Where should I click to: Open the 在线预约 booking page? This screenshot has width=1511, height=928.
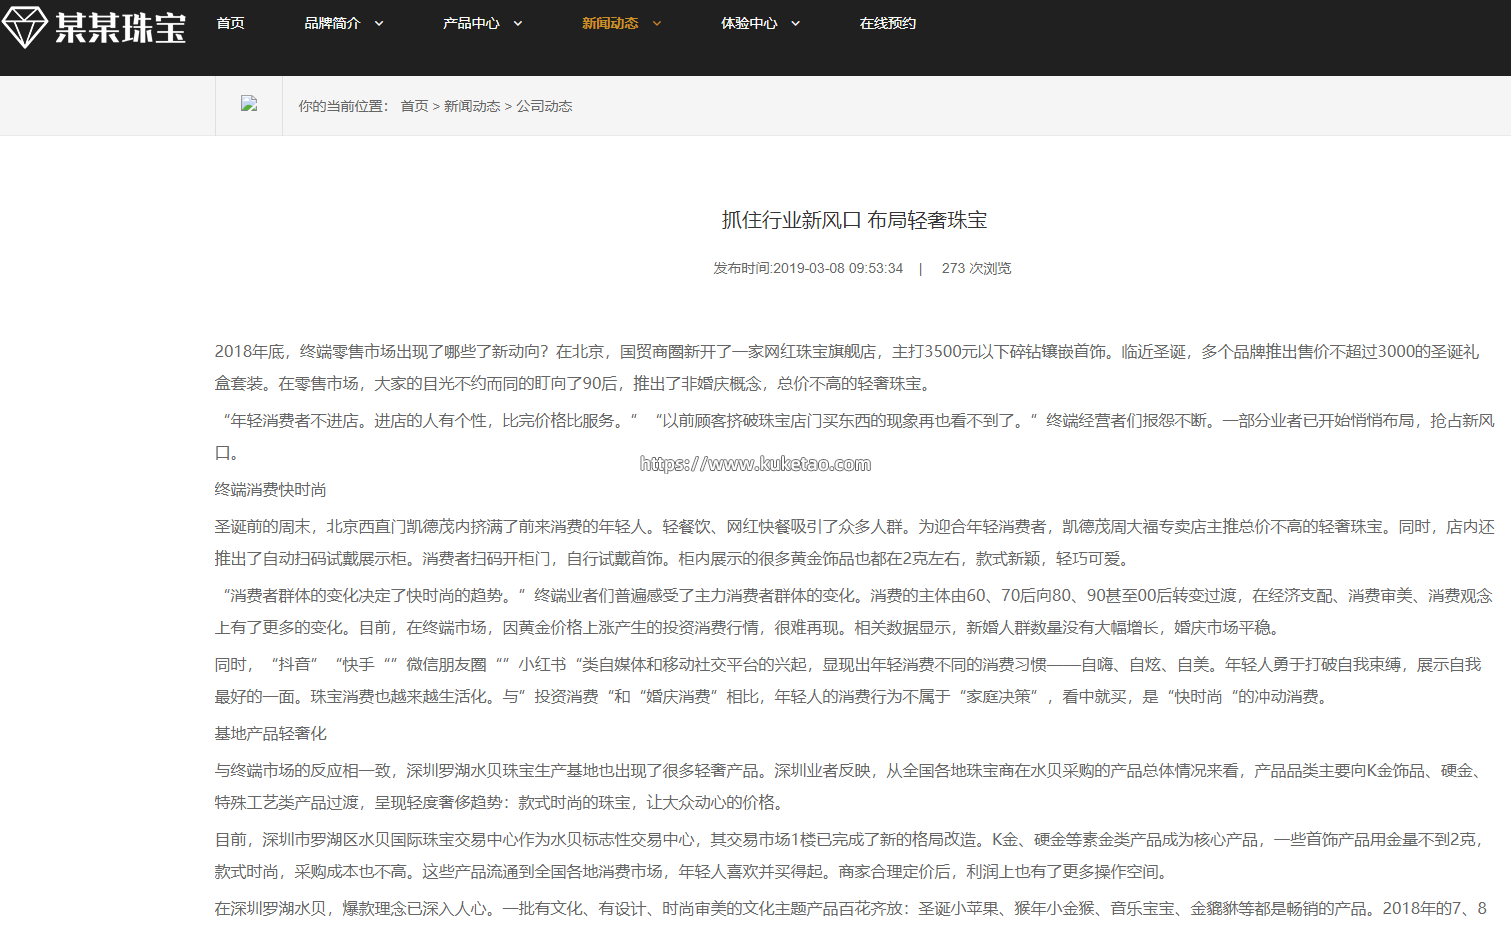coord(887,23)
